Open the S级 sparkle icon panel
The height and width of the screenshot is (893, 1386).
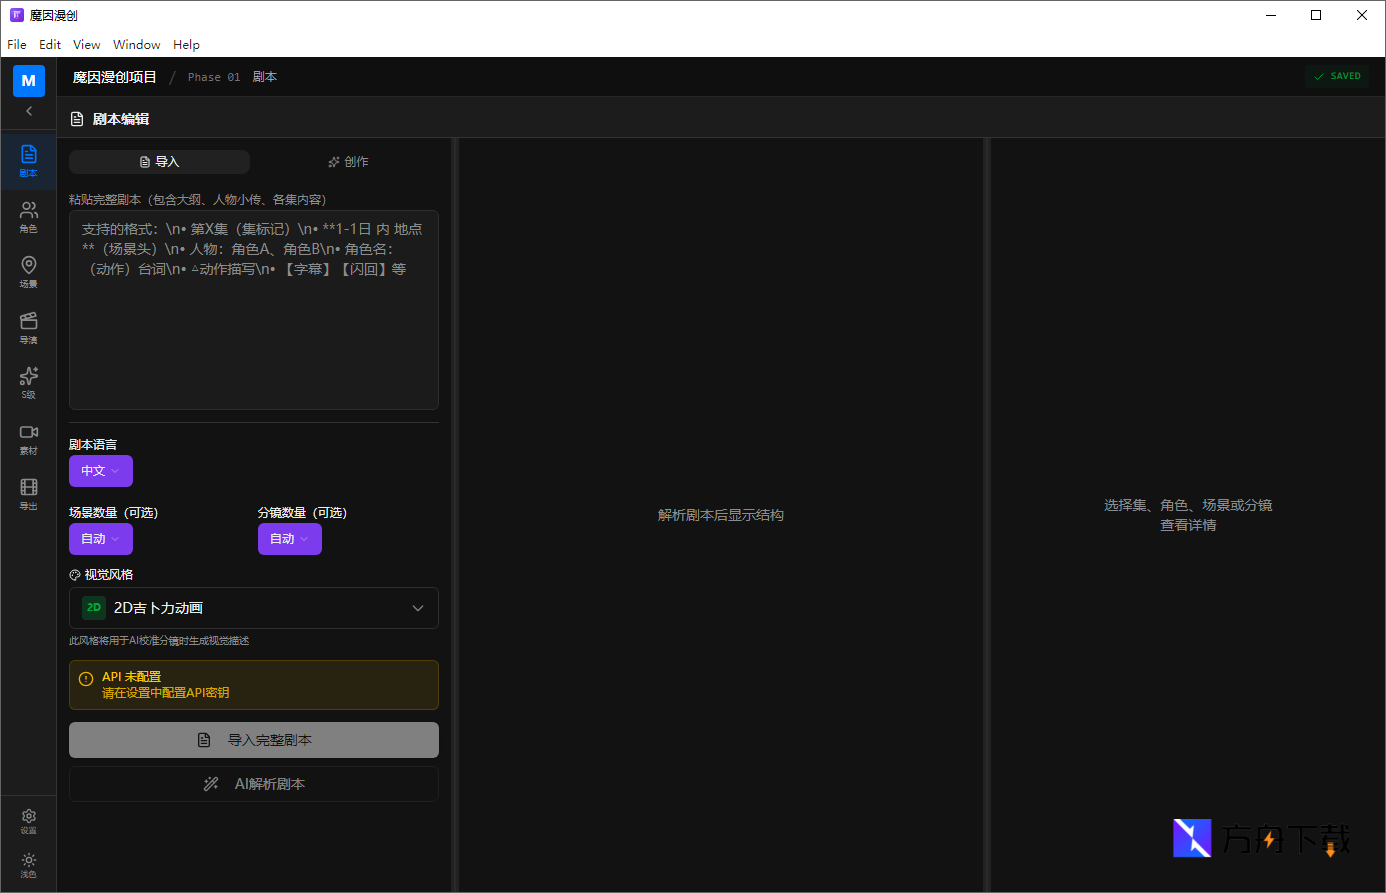pos(28,382)
